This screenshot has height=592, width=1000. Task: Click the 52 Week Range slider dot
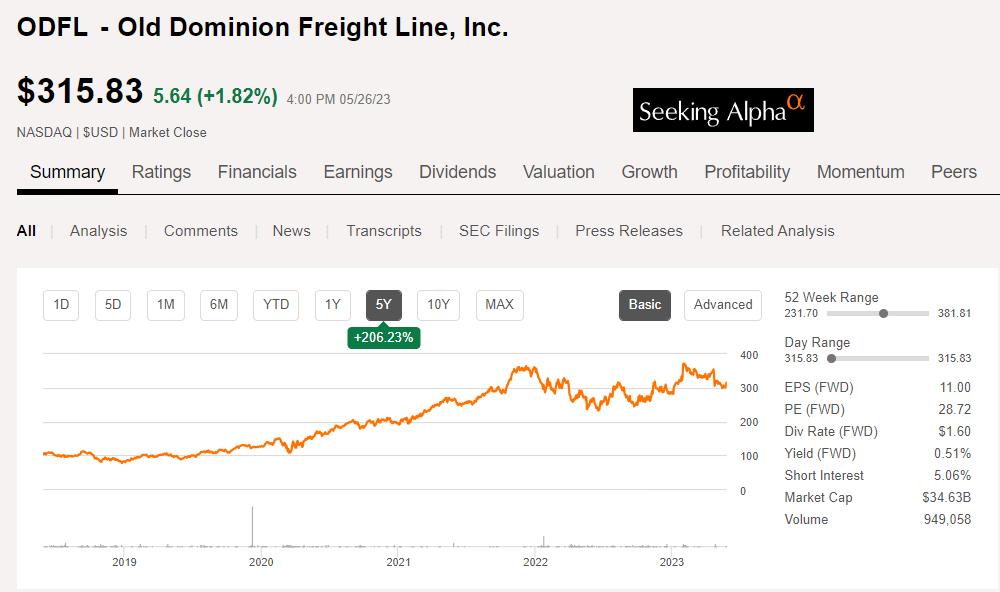tap(883, 313)
